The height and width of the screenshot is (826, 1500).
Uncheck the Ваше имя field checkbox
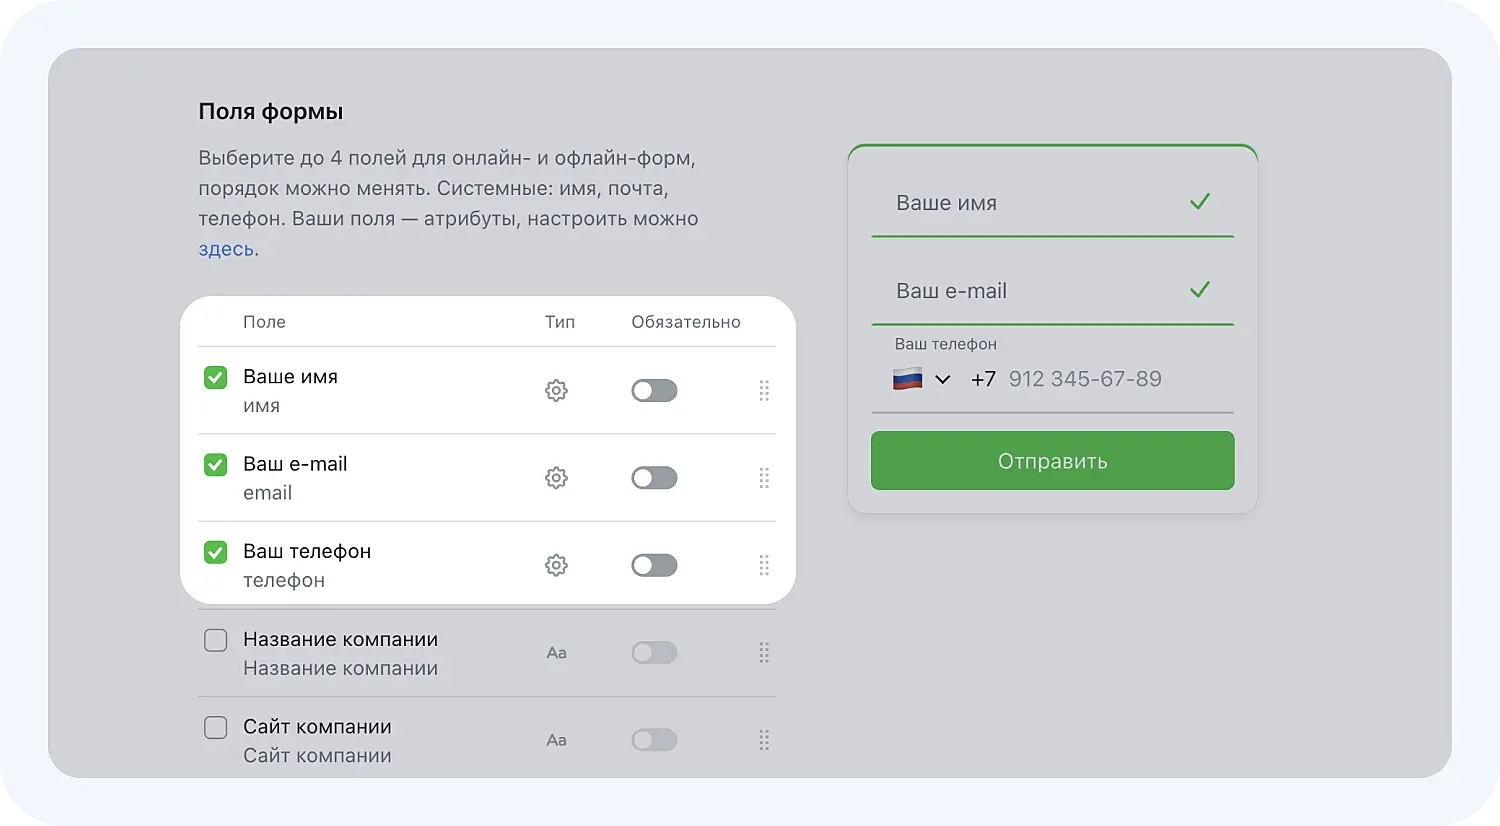216,377
